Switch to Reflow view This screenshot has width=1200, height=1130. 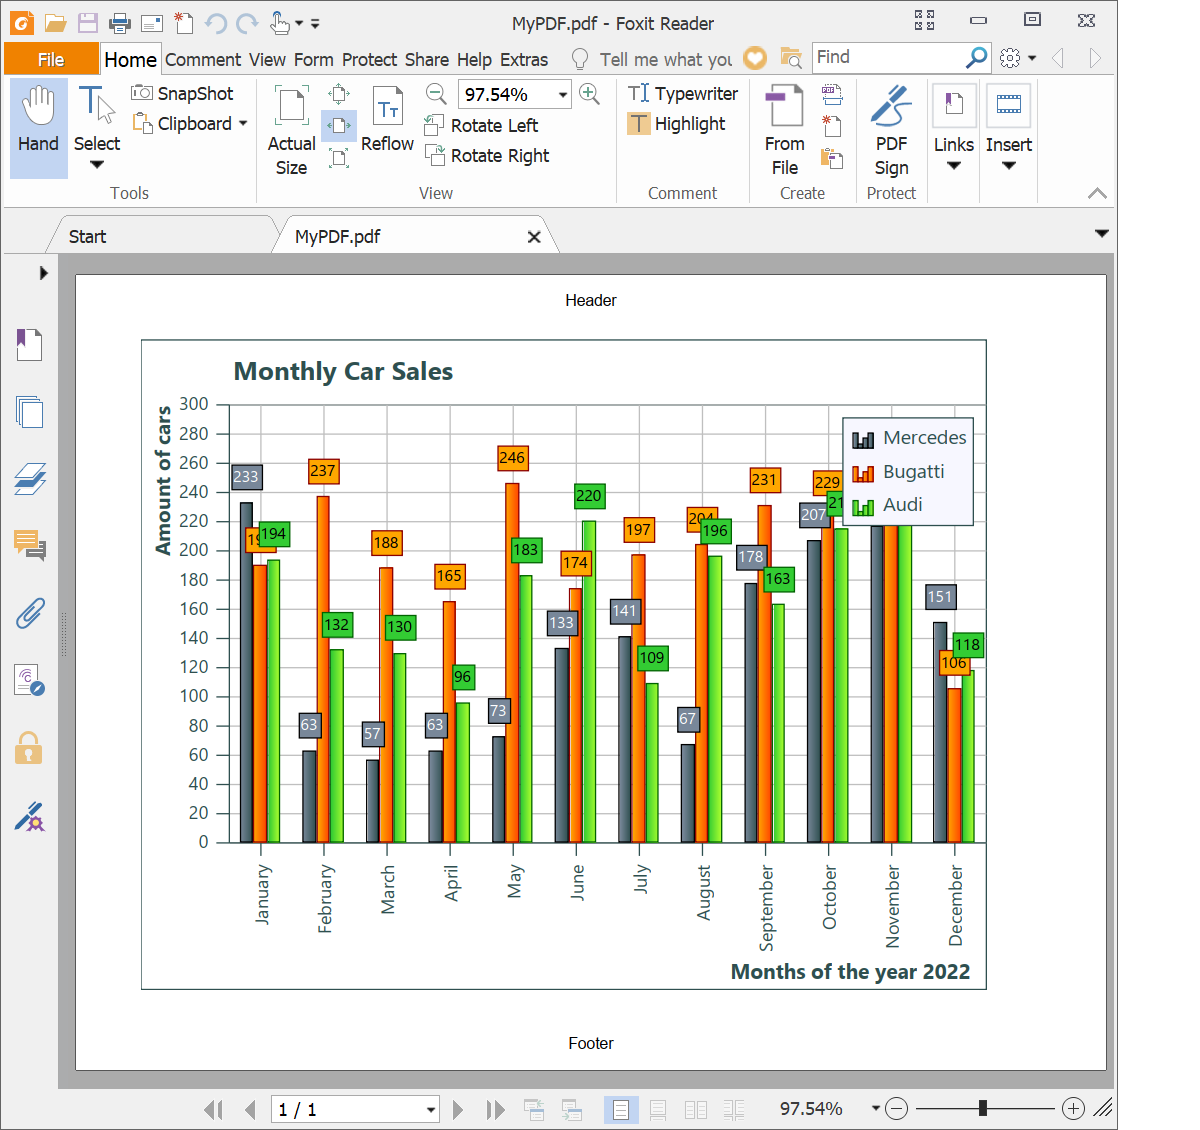click(387, 120)
